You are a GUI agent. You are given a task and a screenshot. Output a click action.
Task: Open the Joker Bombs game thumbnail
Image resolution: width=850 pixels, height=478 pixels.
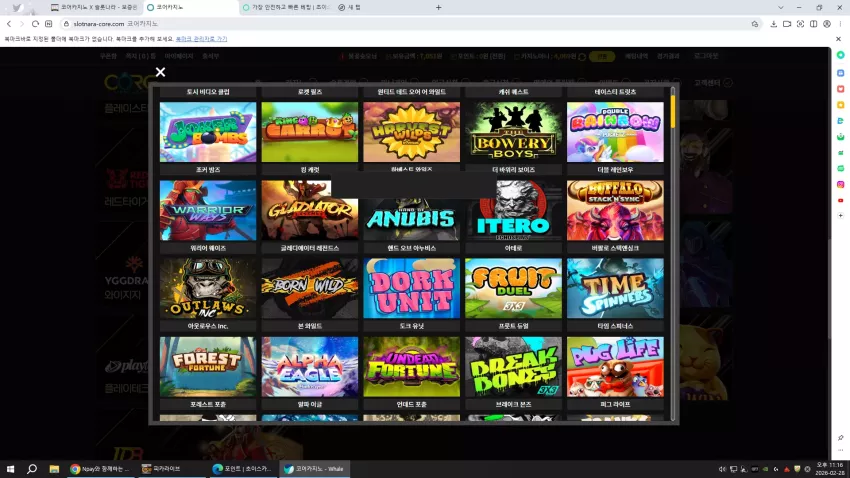tap(208, 132)
